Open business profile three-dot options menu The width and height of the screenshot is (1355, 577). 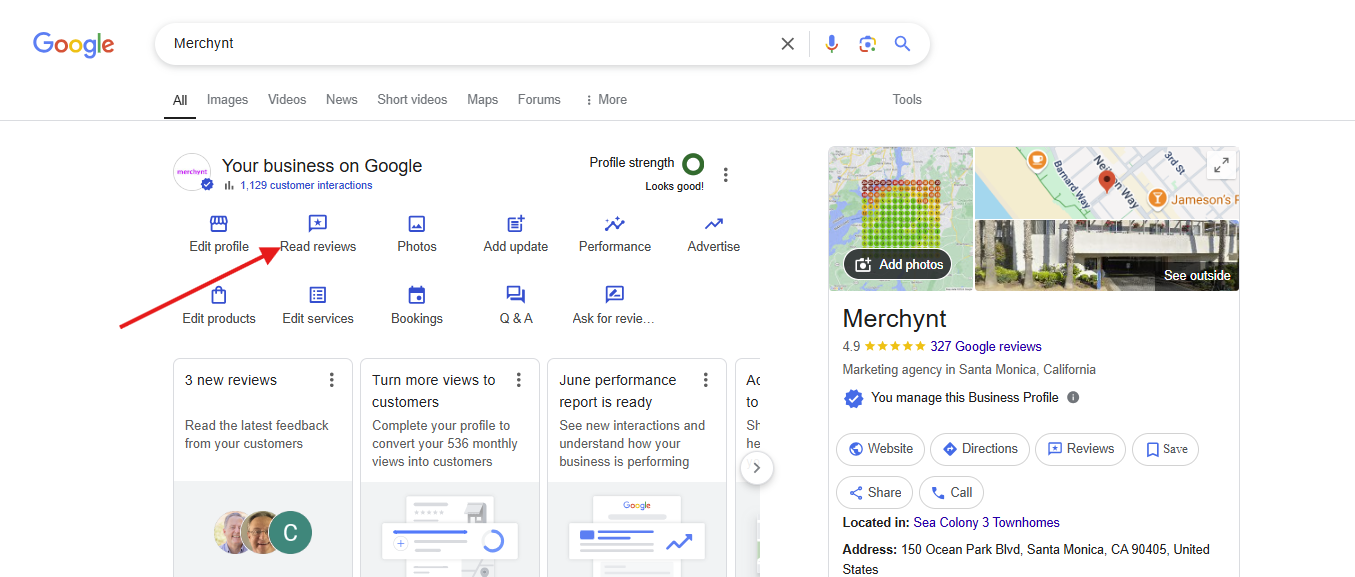point(726,175)
